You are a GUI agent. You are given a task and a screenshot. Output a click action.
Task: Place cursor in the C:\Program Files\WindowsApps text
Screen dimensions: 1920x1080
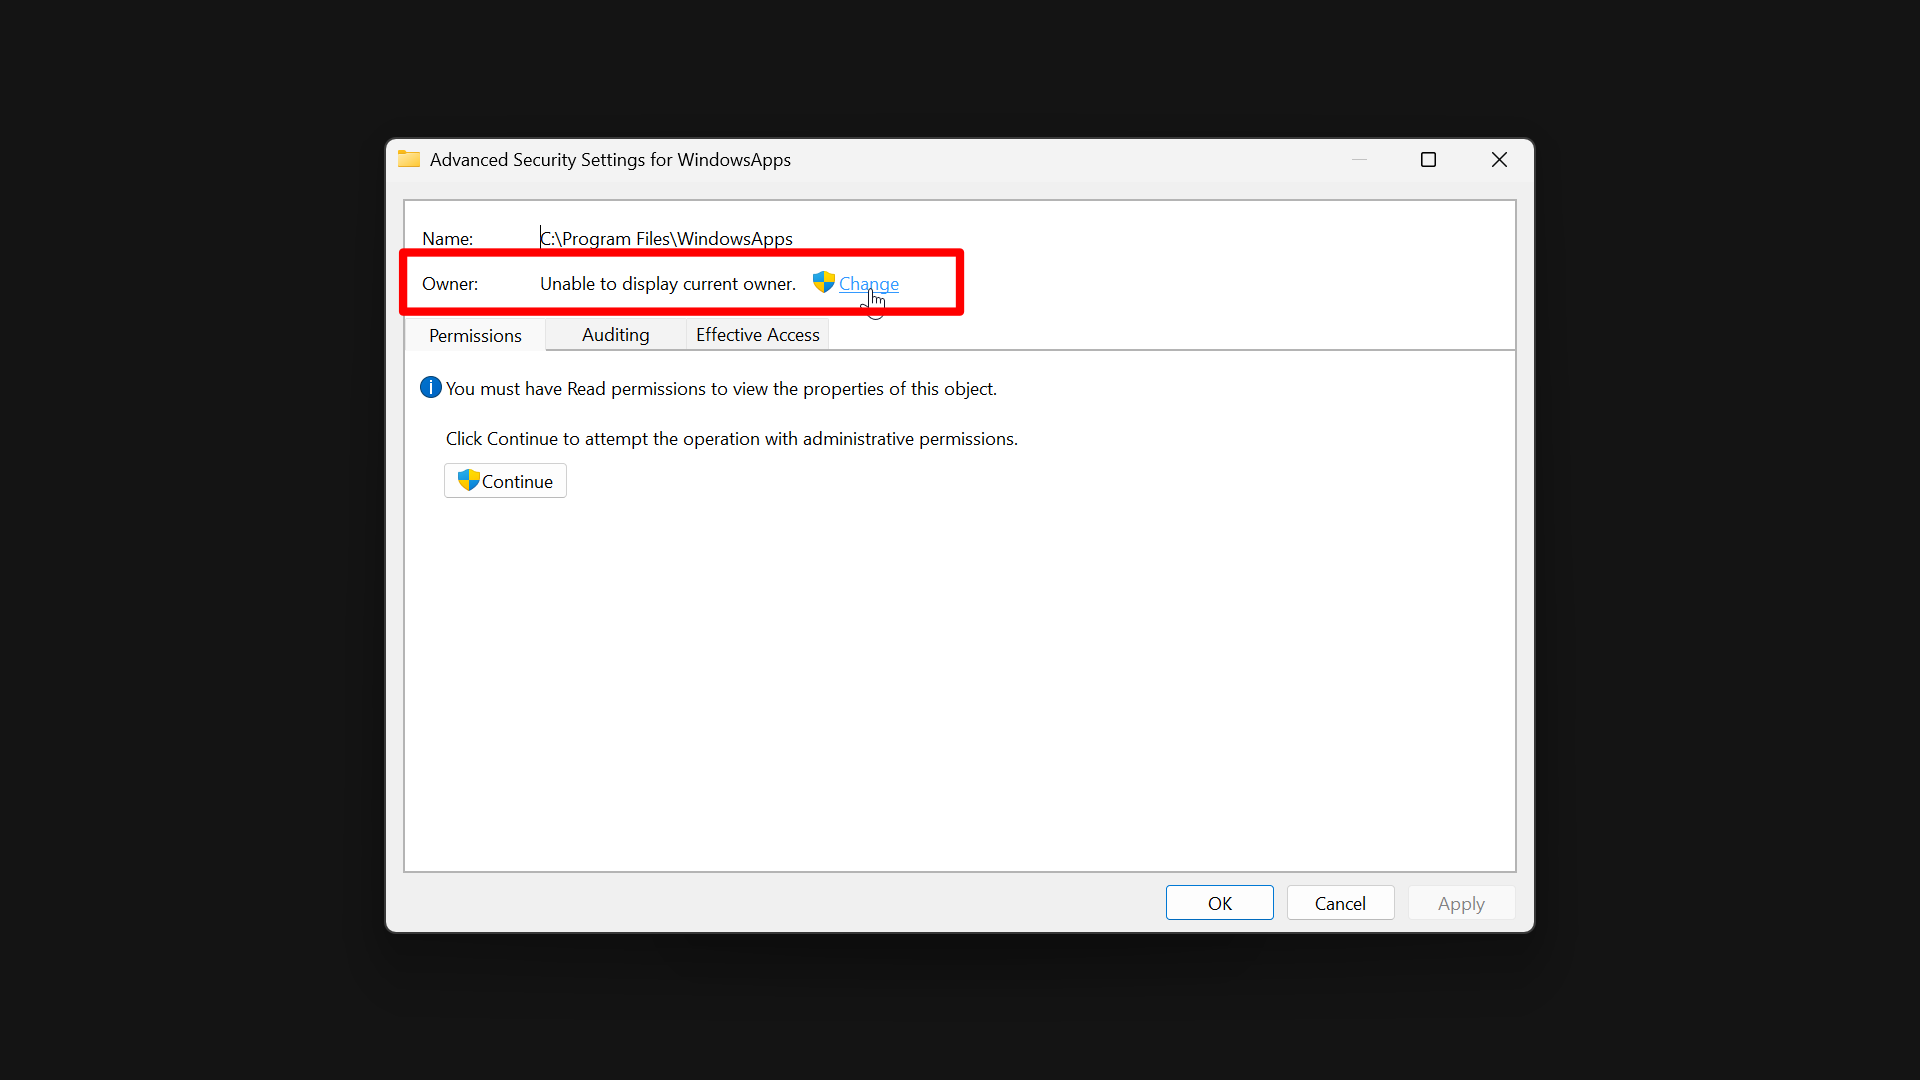coord(665,238)
